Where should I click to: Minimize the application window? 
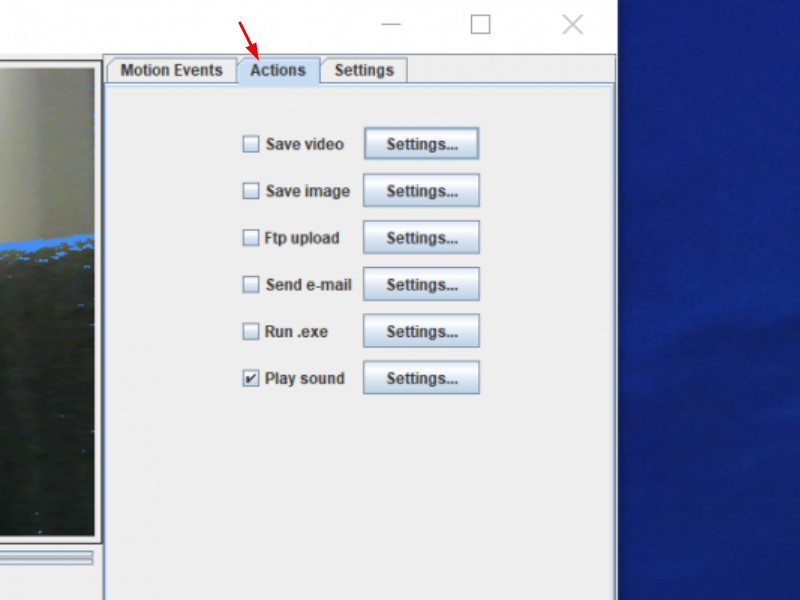pyautogui.click(x=390, y=24)
